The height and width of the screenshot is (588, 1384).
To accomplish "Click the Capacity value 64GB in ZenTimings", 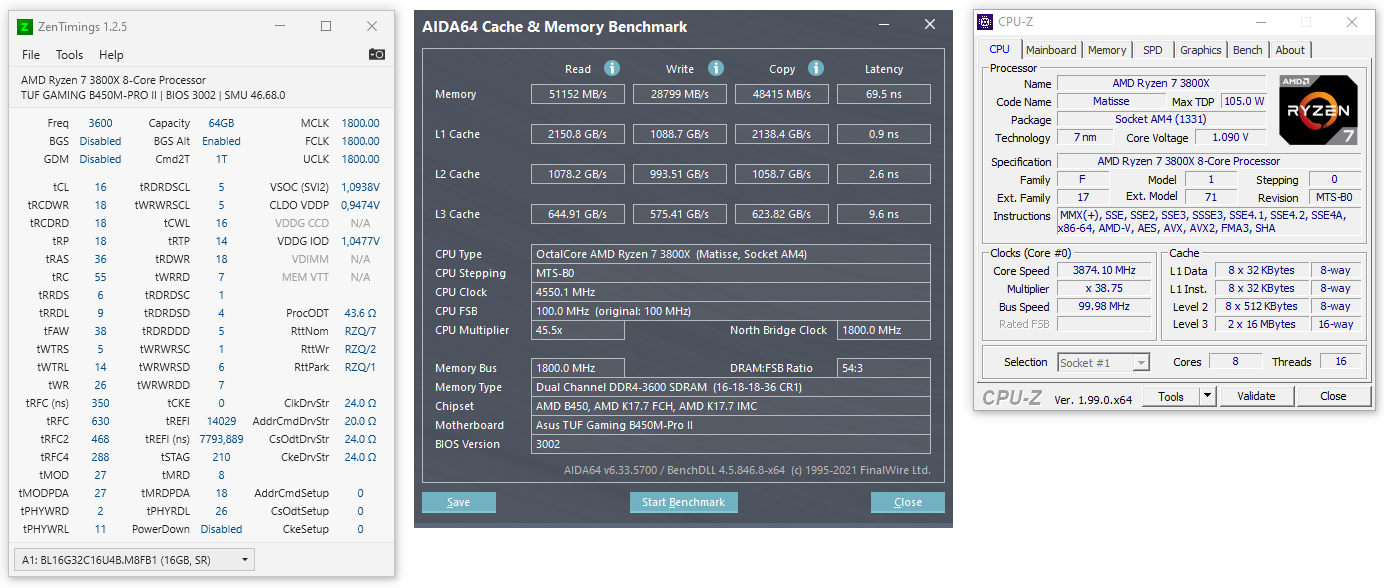I will point(221,123).
